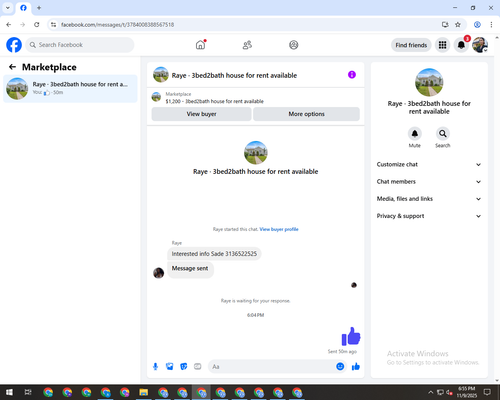Open the Chrome three-dot menu
Screen dimensions: 500x400
(491, 25)
